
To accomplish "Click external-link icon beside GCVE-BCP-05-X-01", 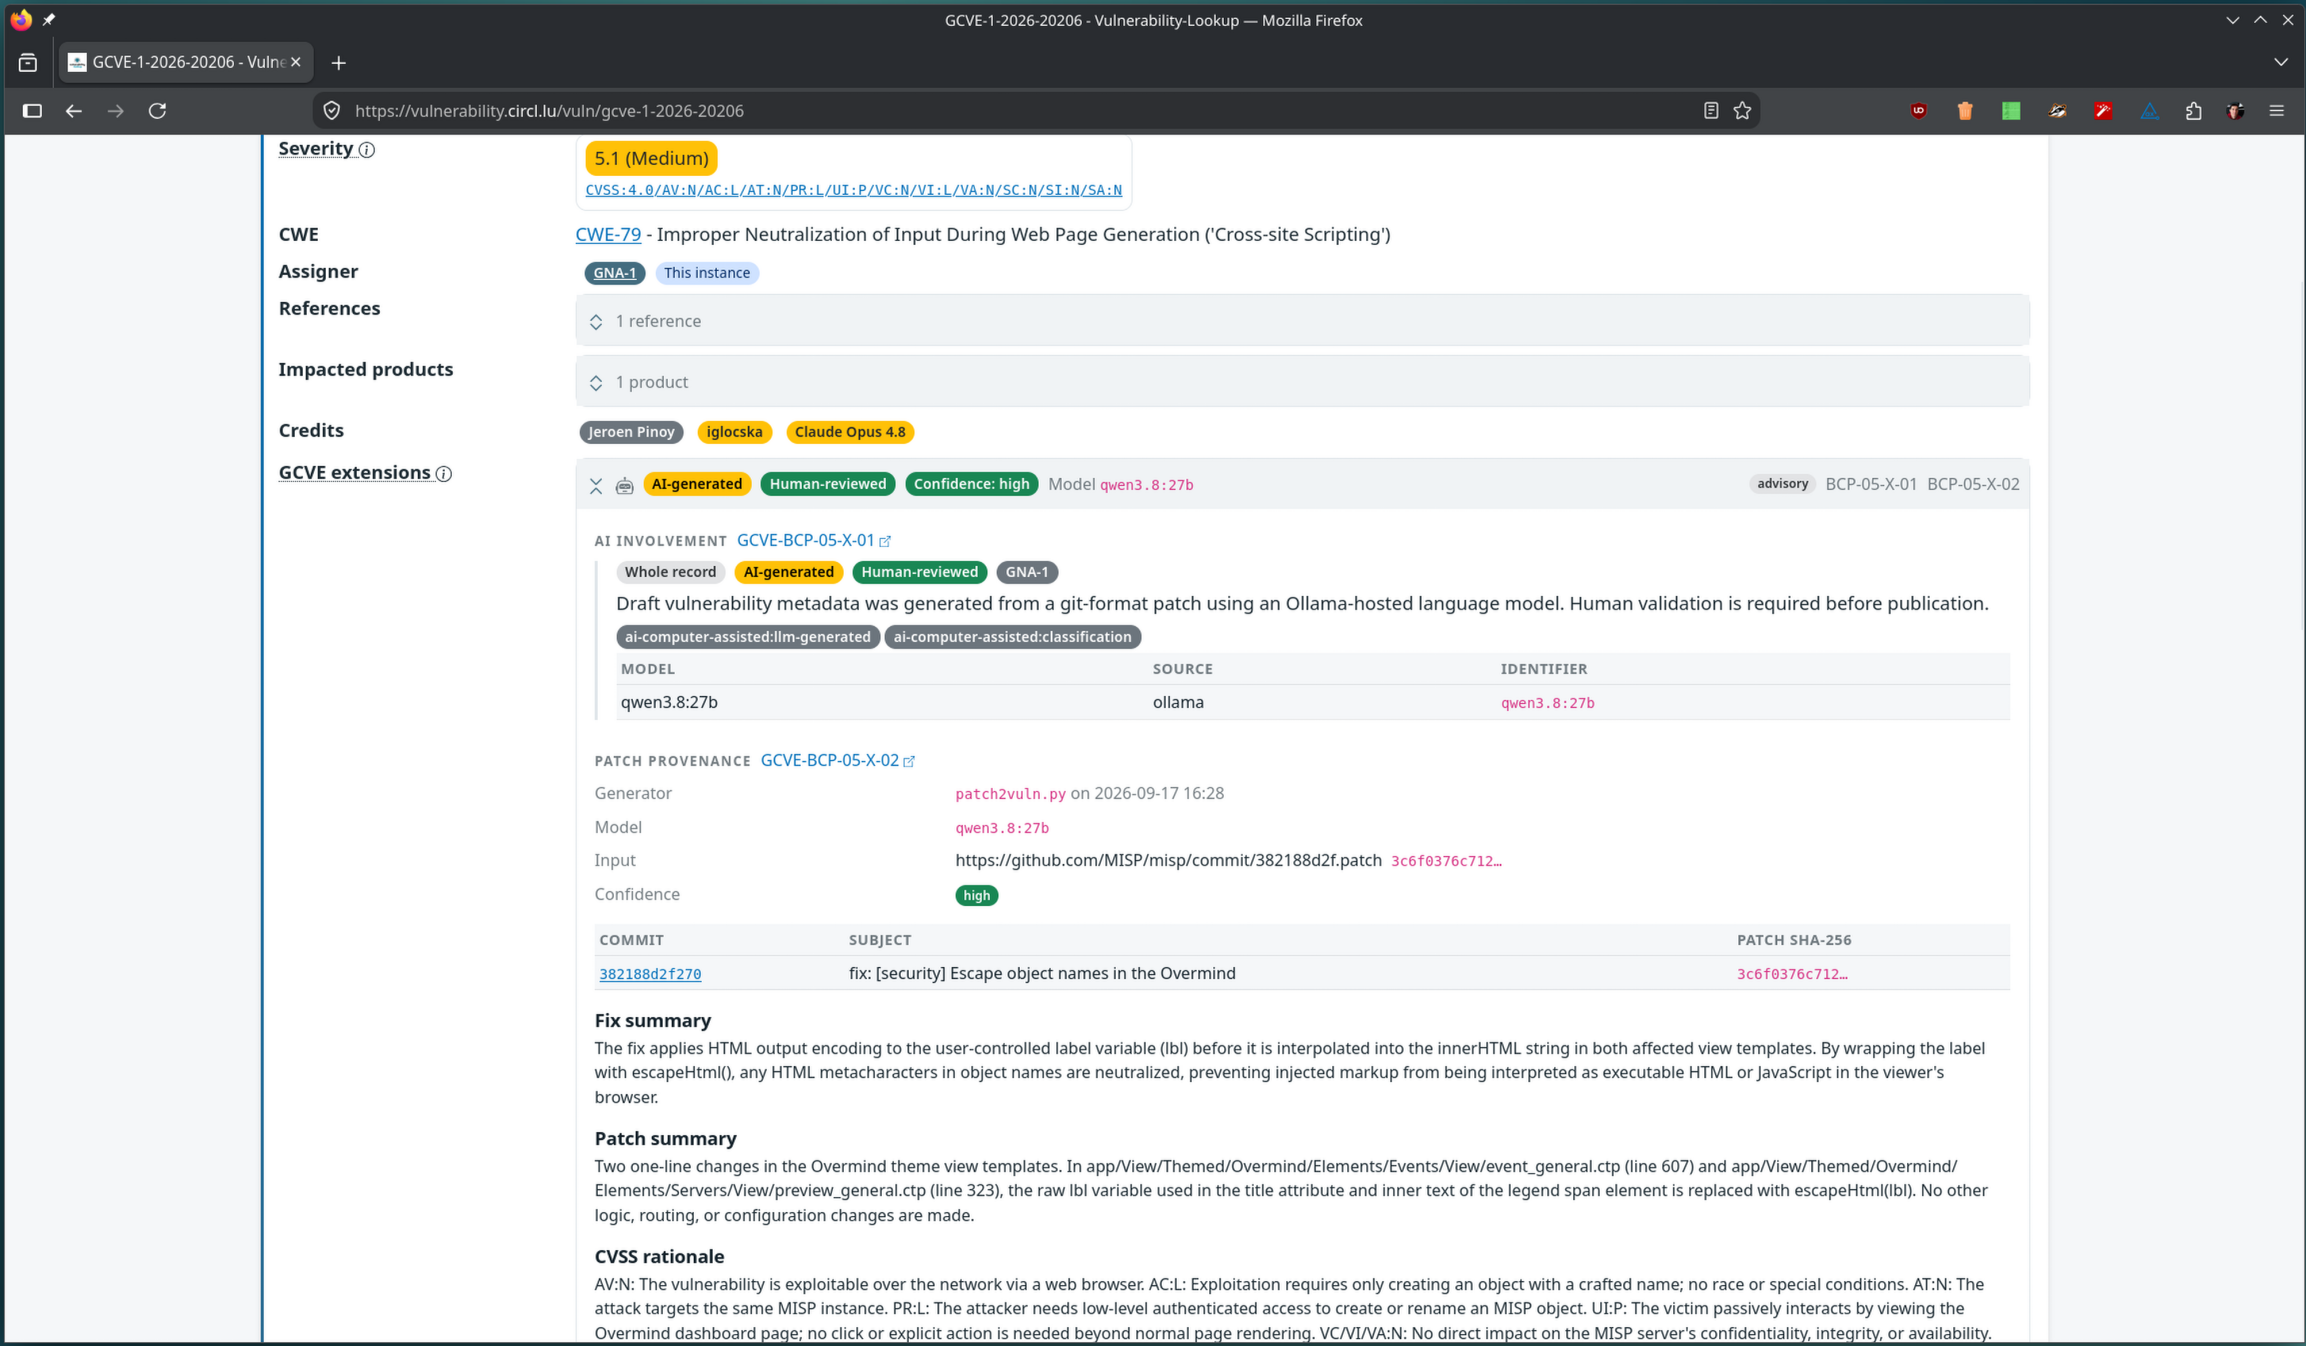I will click(885, 541).
